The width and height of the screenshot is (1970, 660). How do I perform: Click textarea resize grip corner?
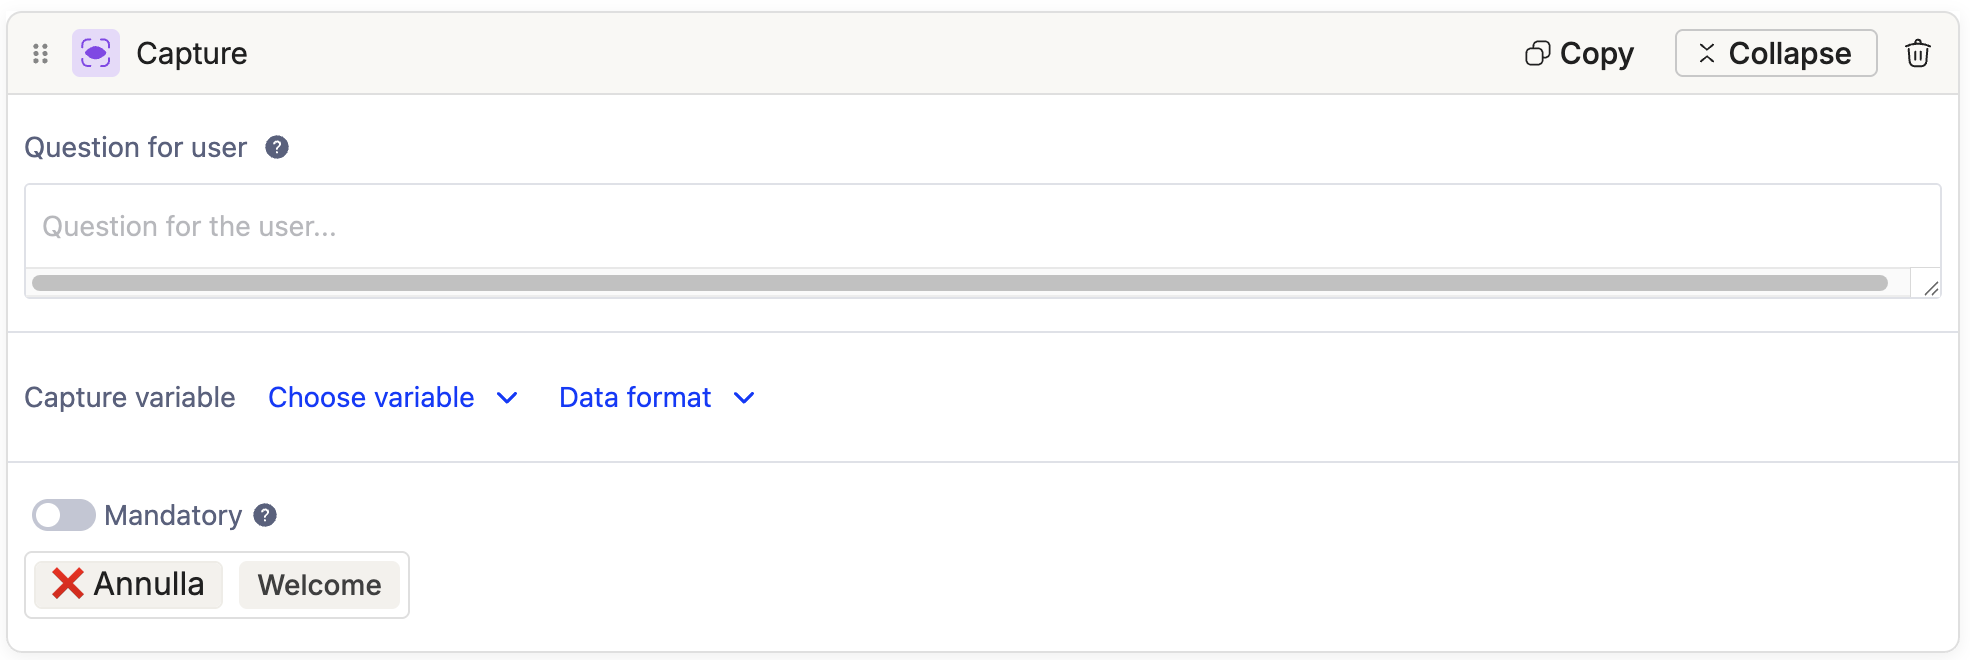coord(1930,288)
